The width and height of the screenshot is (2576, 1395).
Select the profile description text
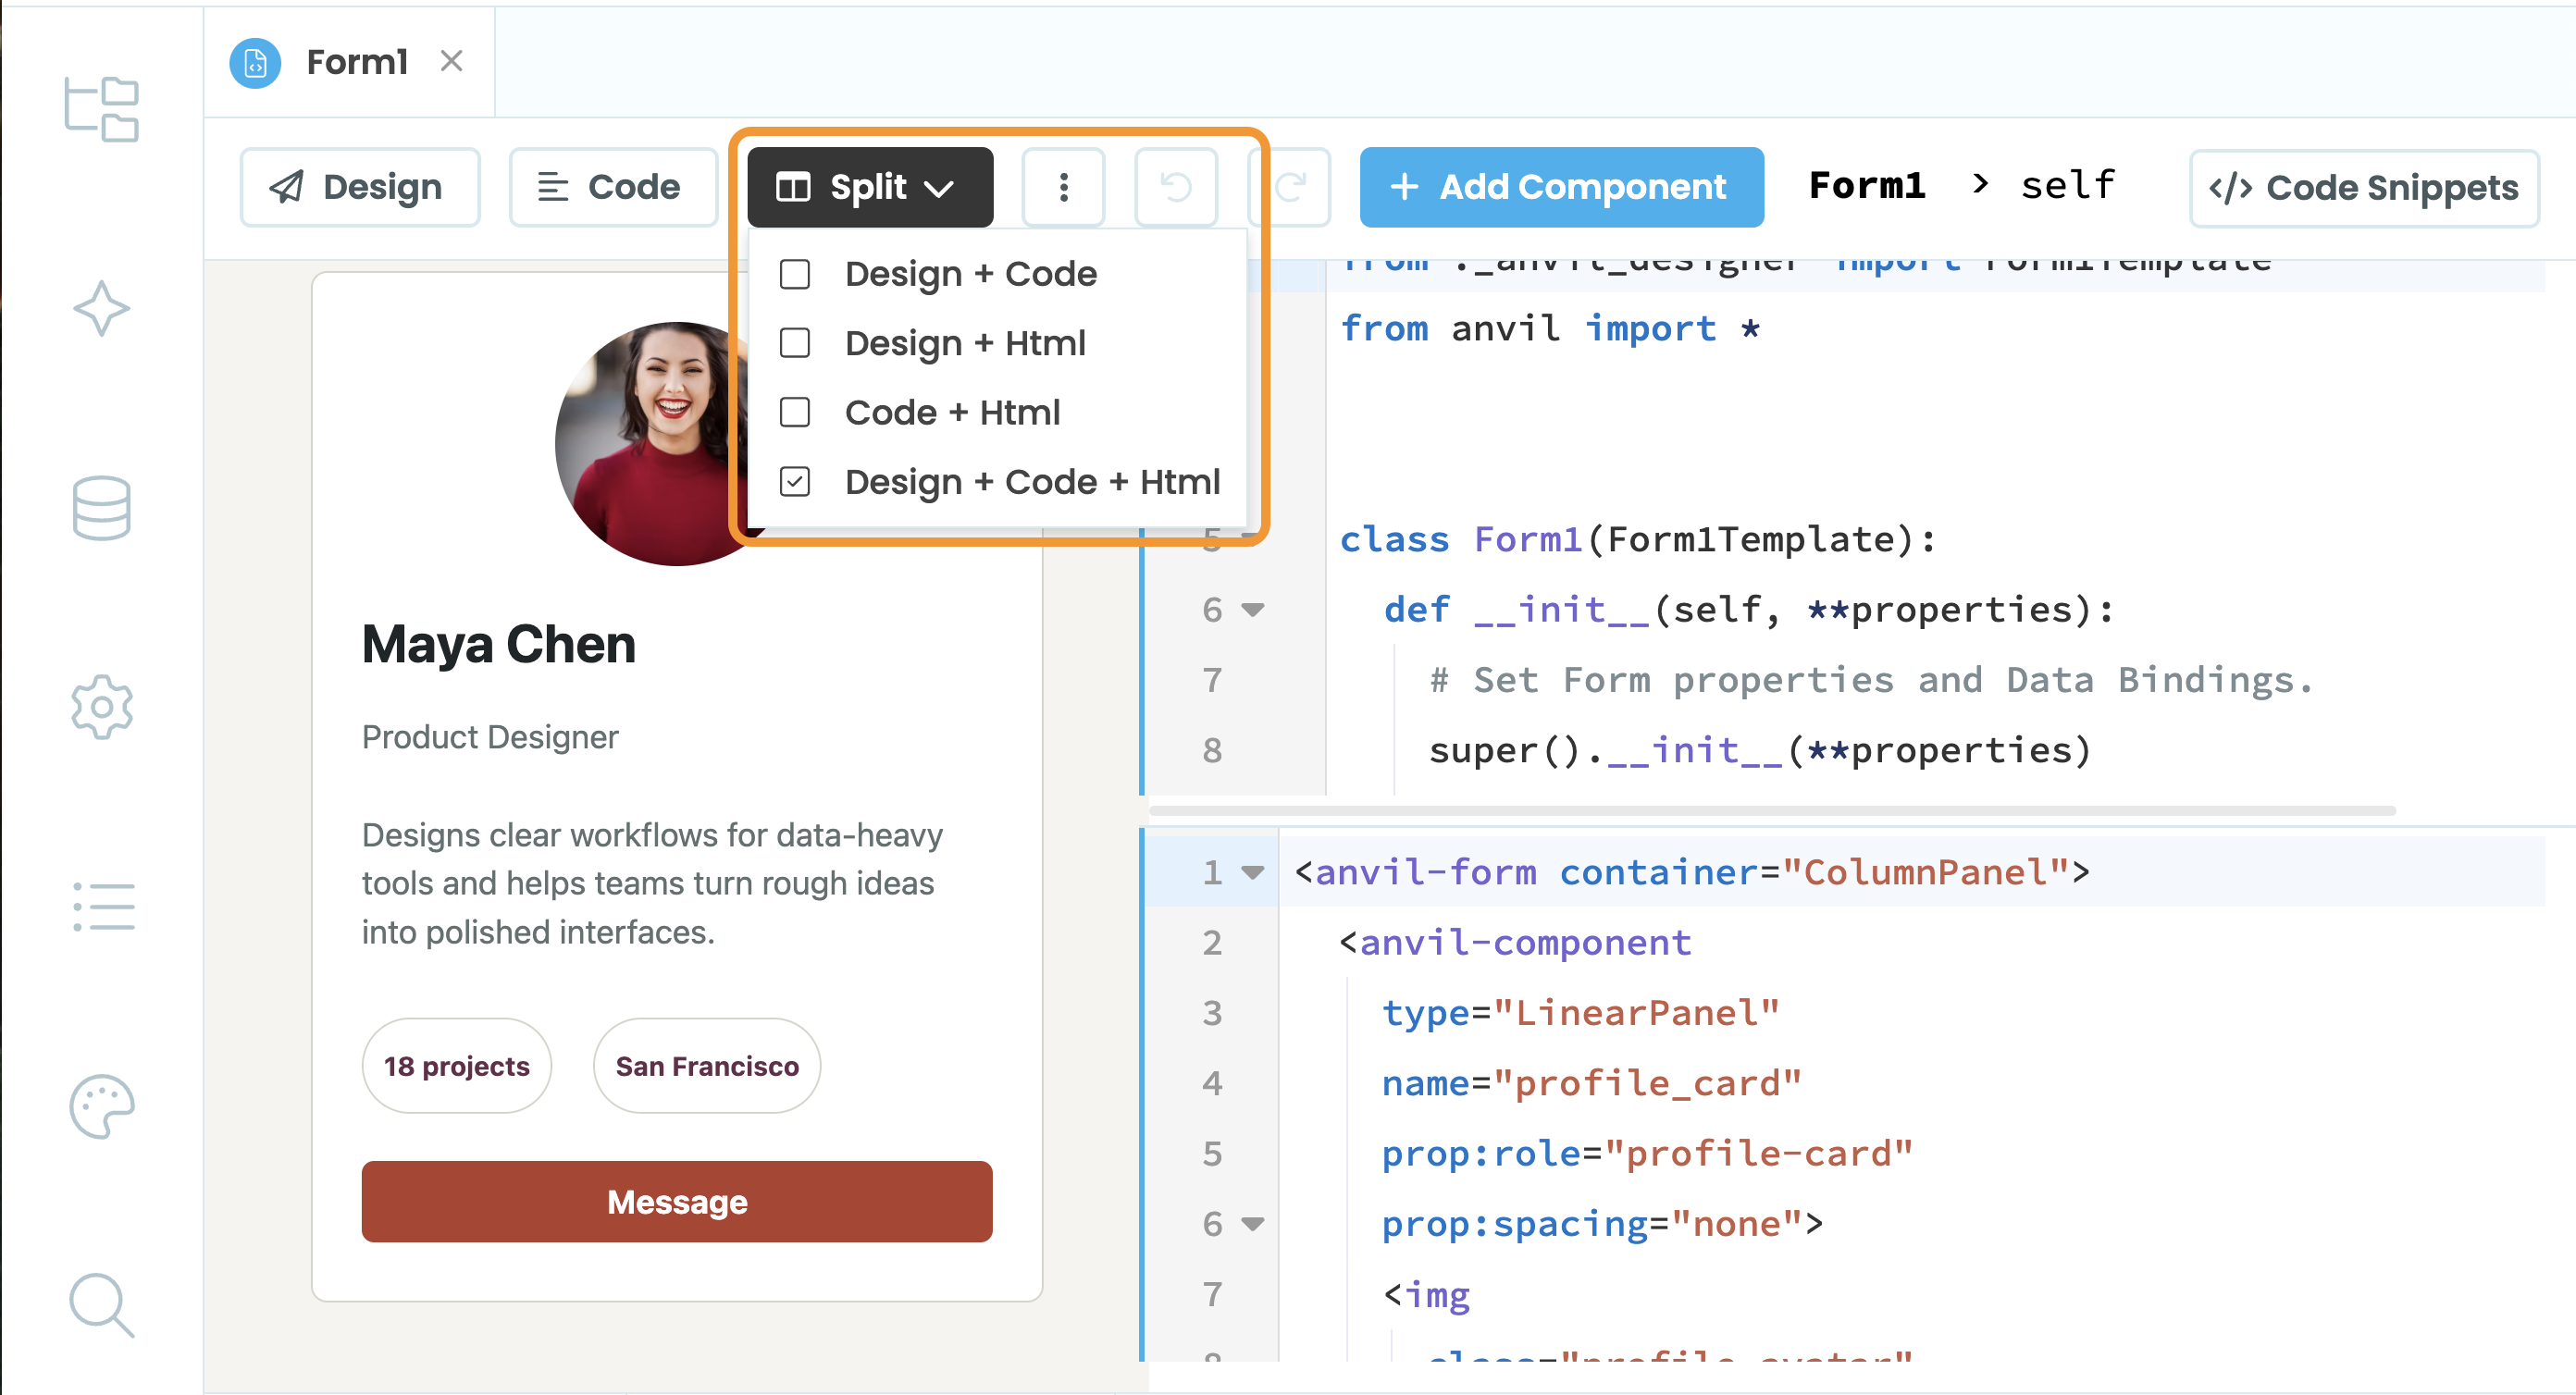(653, 883)
